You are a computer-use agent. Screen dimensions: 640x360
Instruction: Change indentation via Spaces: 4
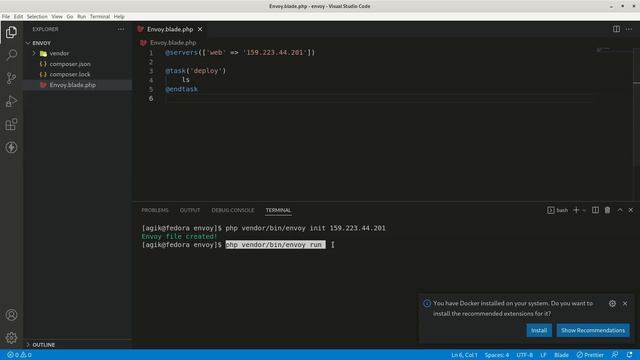click(497, 355)
